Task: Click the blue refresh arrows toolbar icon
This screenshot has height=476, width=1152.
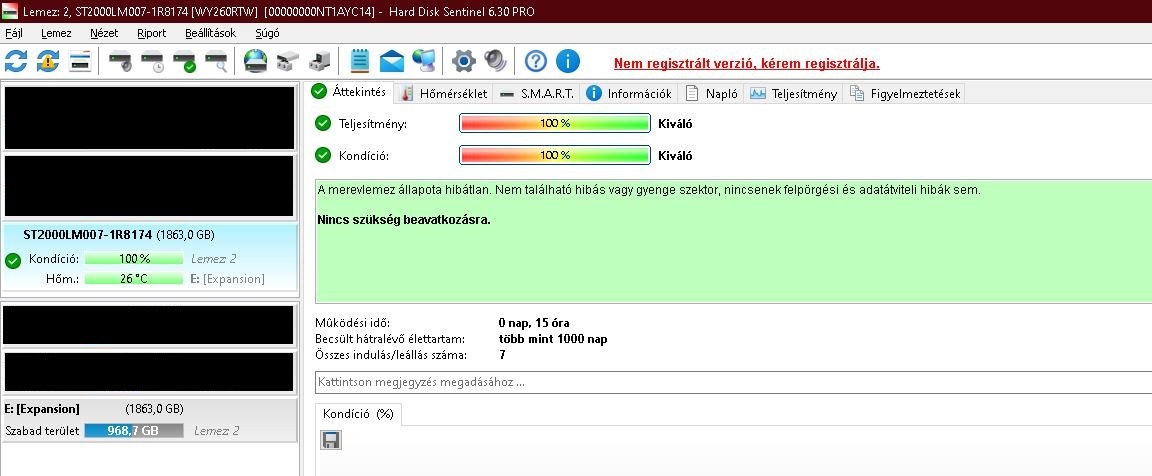Action: (x=15, y=61)
